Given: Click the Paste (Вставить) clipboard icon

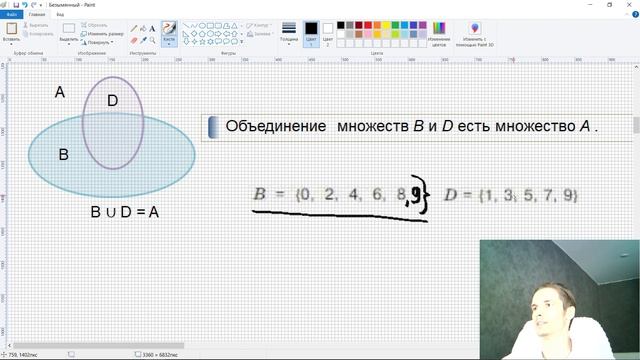Looking at the screenshot, I should tap(11, 28).
